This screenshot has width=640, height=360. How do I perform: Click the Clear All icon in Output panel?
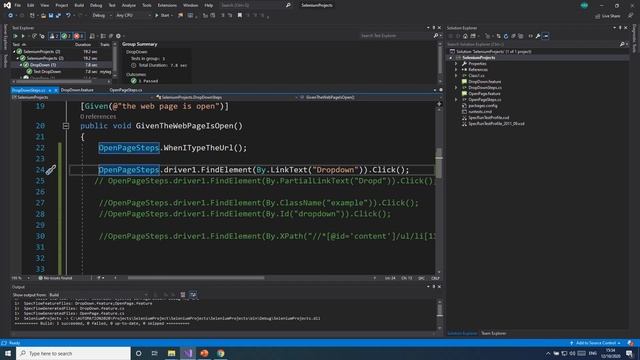183,295
